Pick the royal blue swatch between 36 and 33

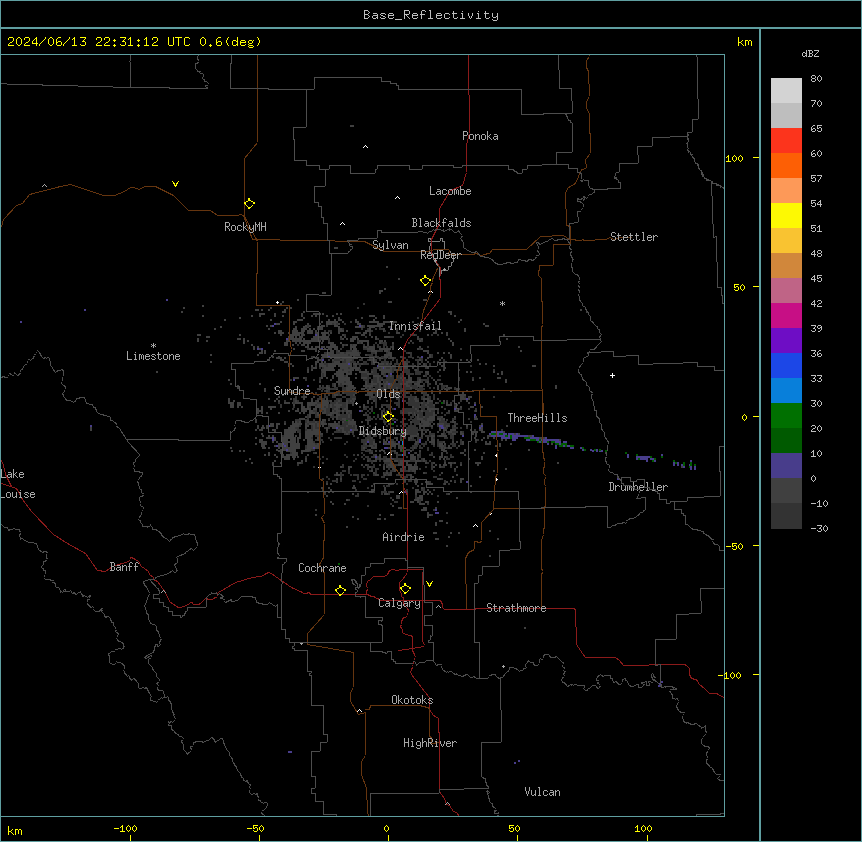click(786, 365)
